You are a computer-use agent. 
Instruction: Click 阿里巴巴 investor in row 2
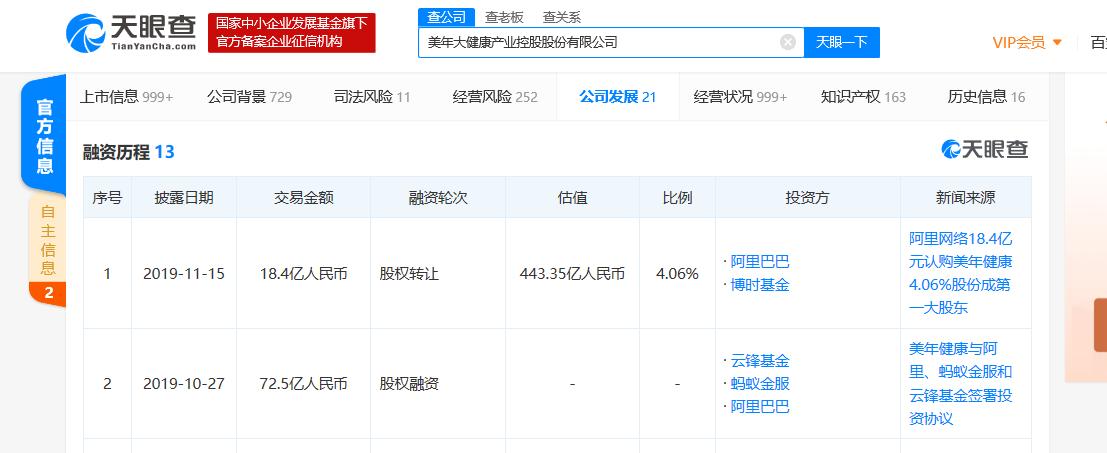pyautogui.click(x=760, y=406)
